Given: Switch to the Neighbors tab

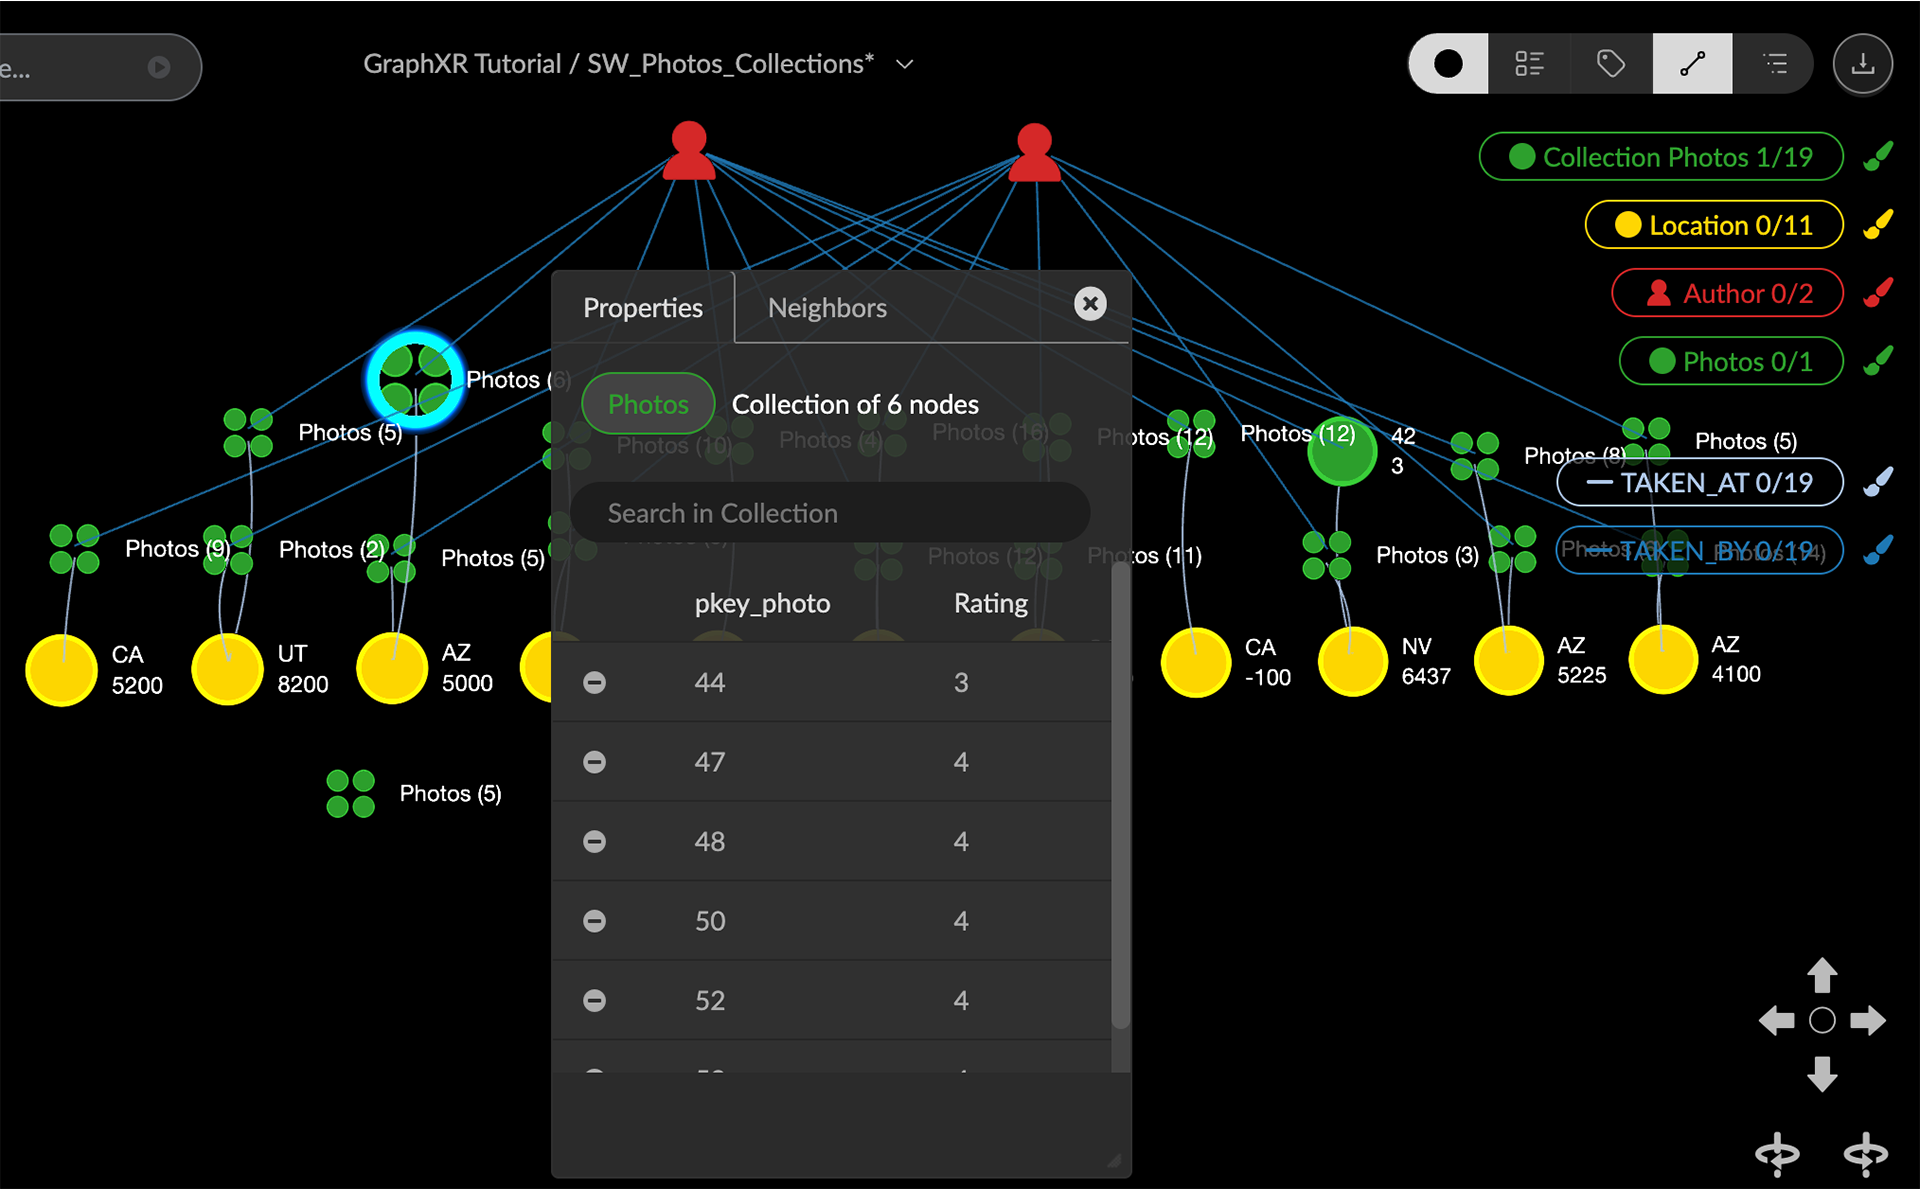Looking at the screenshot, I should tap(827, 308).
